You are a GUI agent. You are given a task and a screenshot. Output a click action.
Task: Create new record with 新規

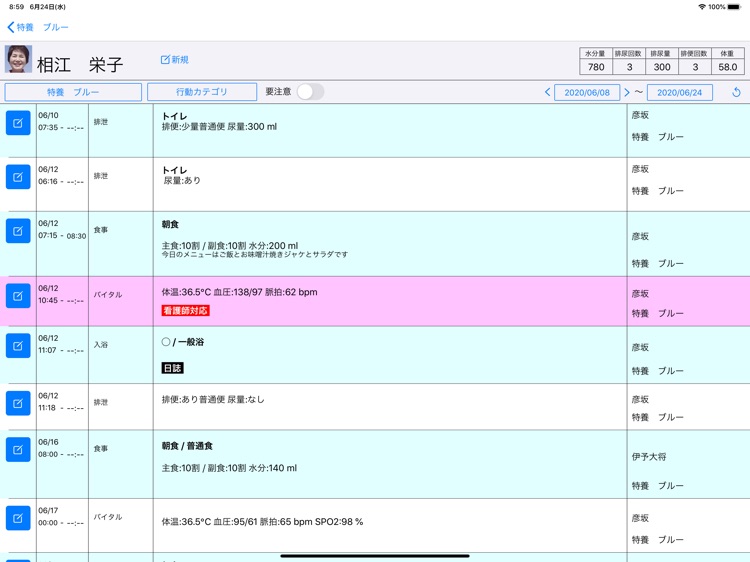(175, 60)
